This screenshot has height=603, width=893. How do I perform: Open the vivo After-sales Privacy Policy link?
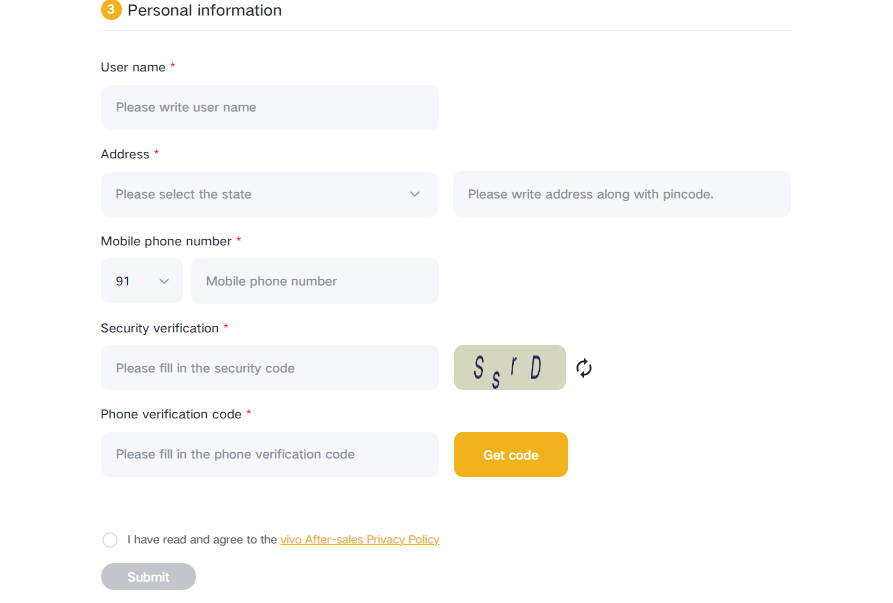click(x=359, y=540)
